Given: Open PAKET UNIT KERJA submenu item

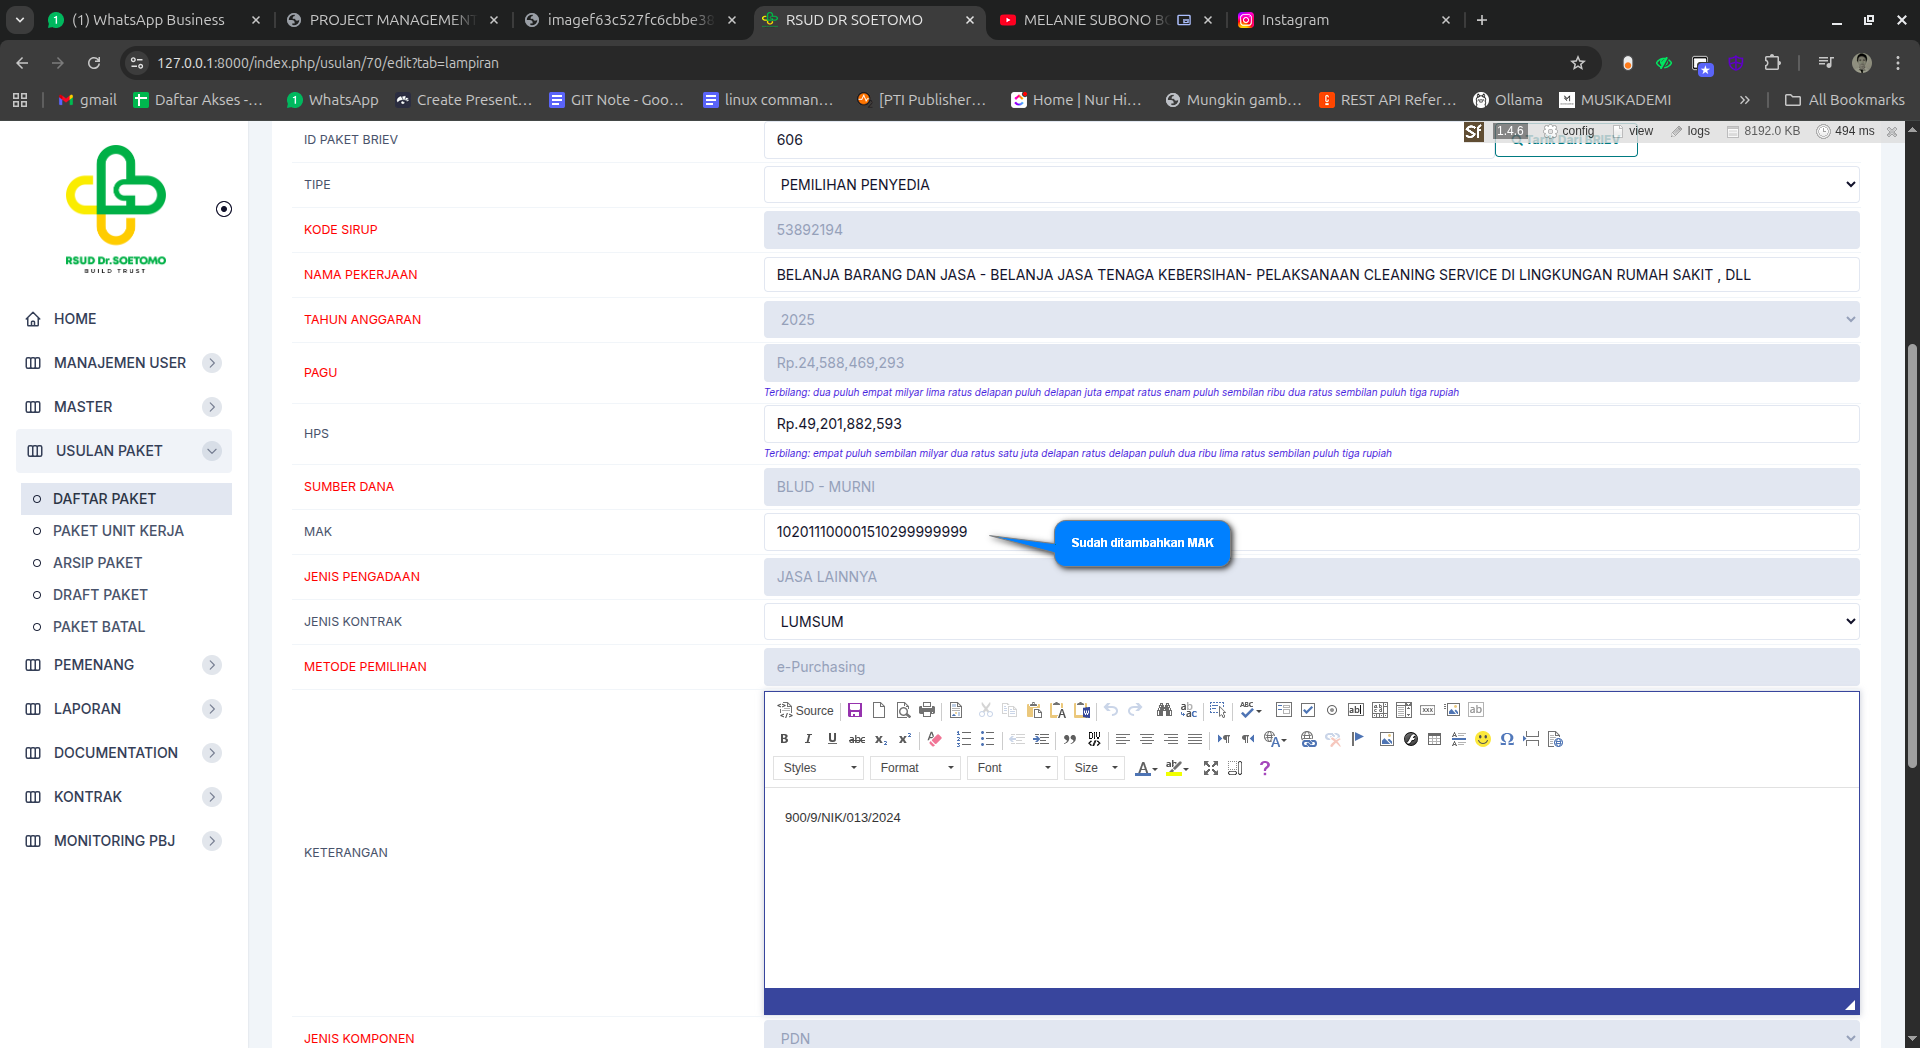Looking at the screenshot, I should click(118, 531).
